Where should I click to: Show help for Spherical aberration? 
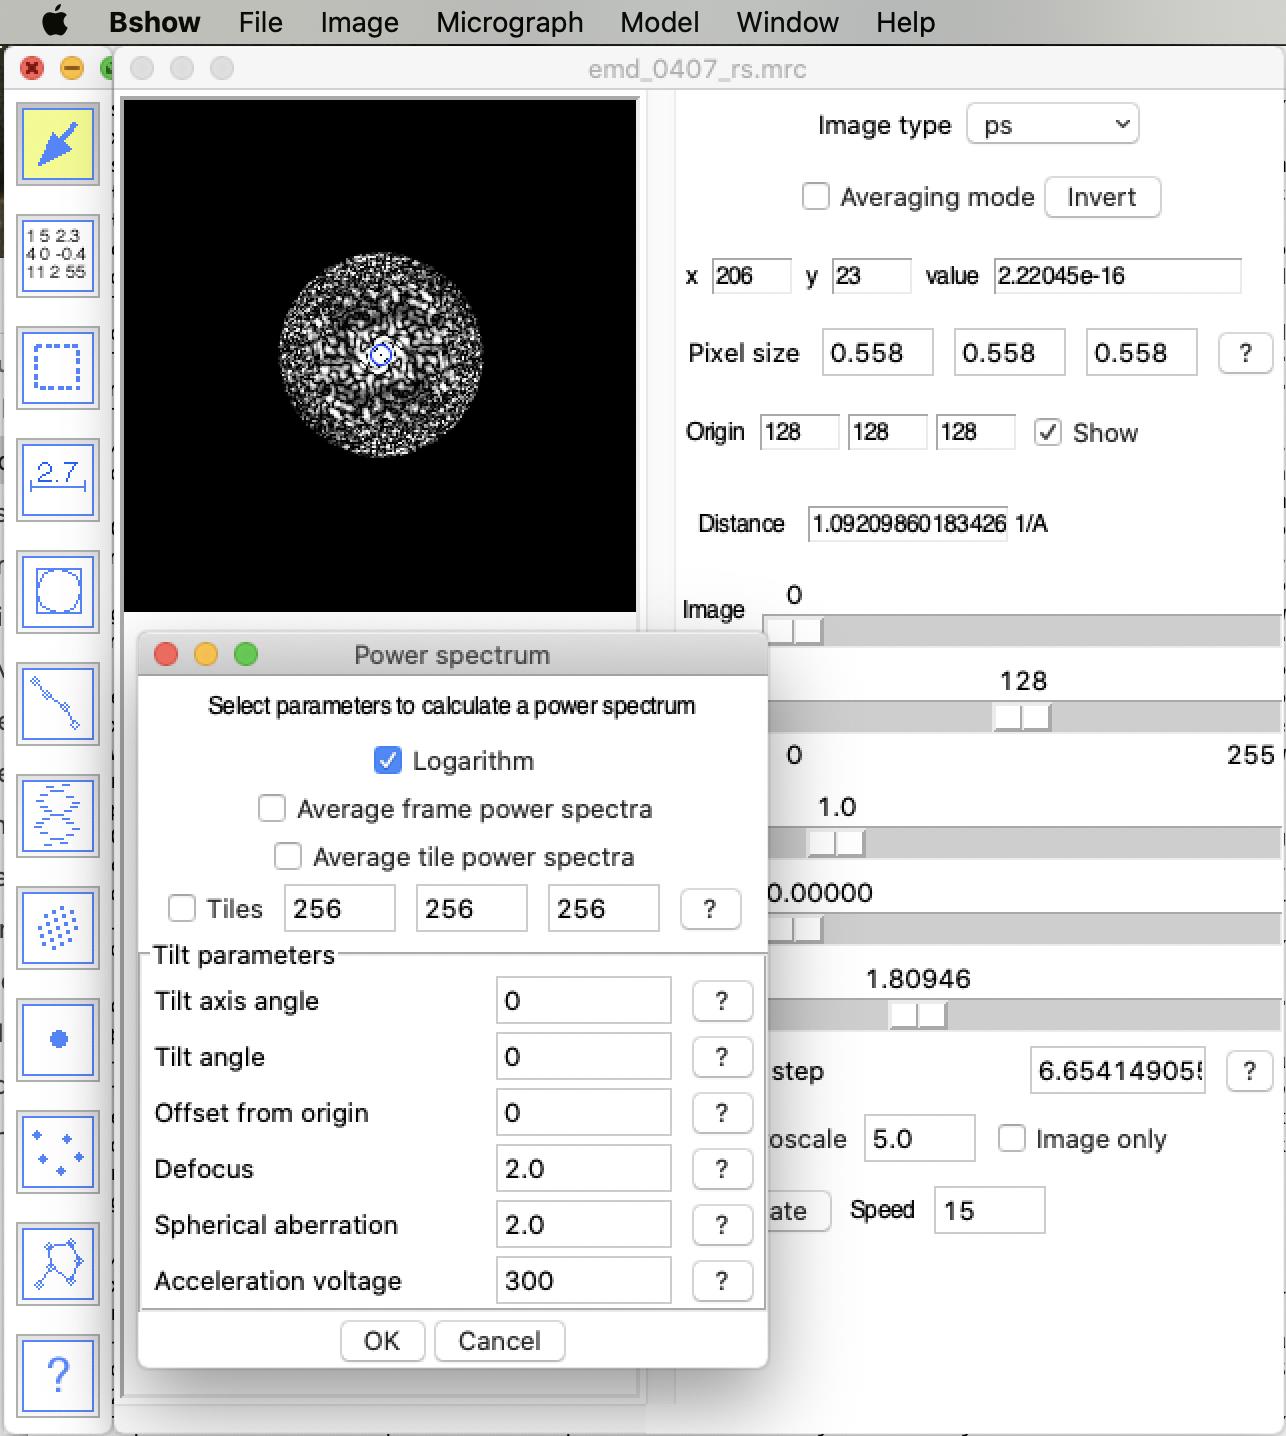pyautogui.click(x=722, y=1225)
